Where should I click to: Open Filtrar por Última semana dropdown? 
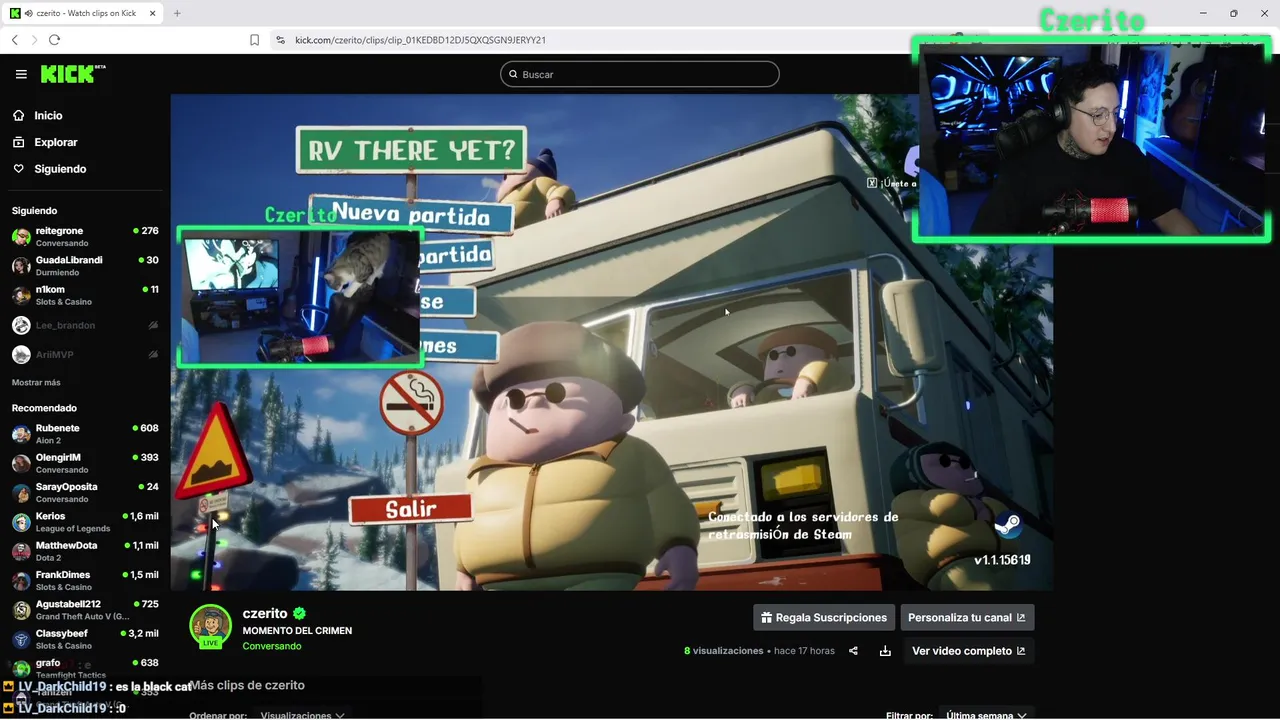pyautogui.click(x=987, y=715)
